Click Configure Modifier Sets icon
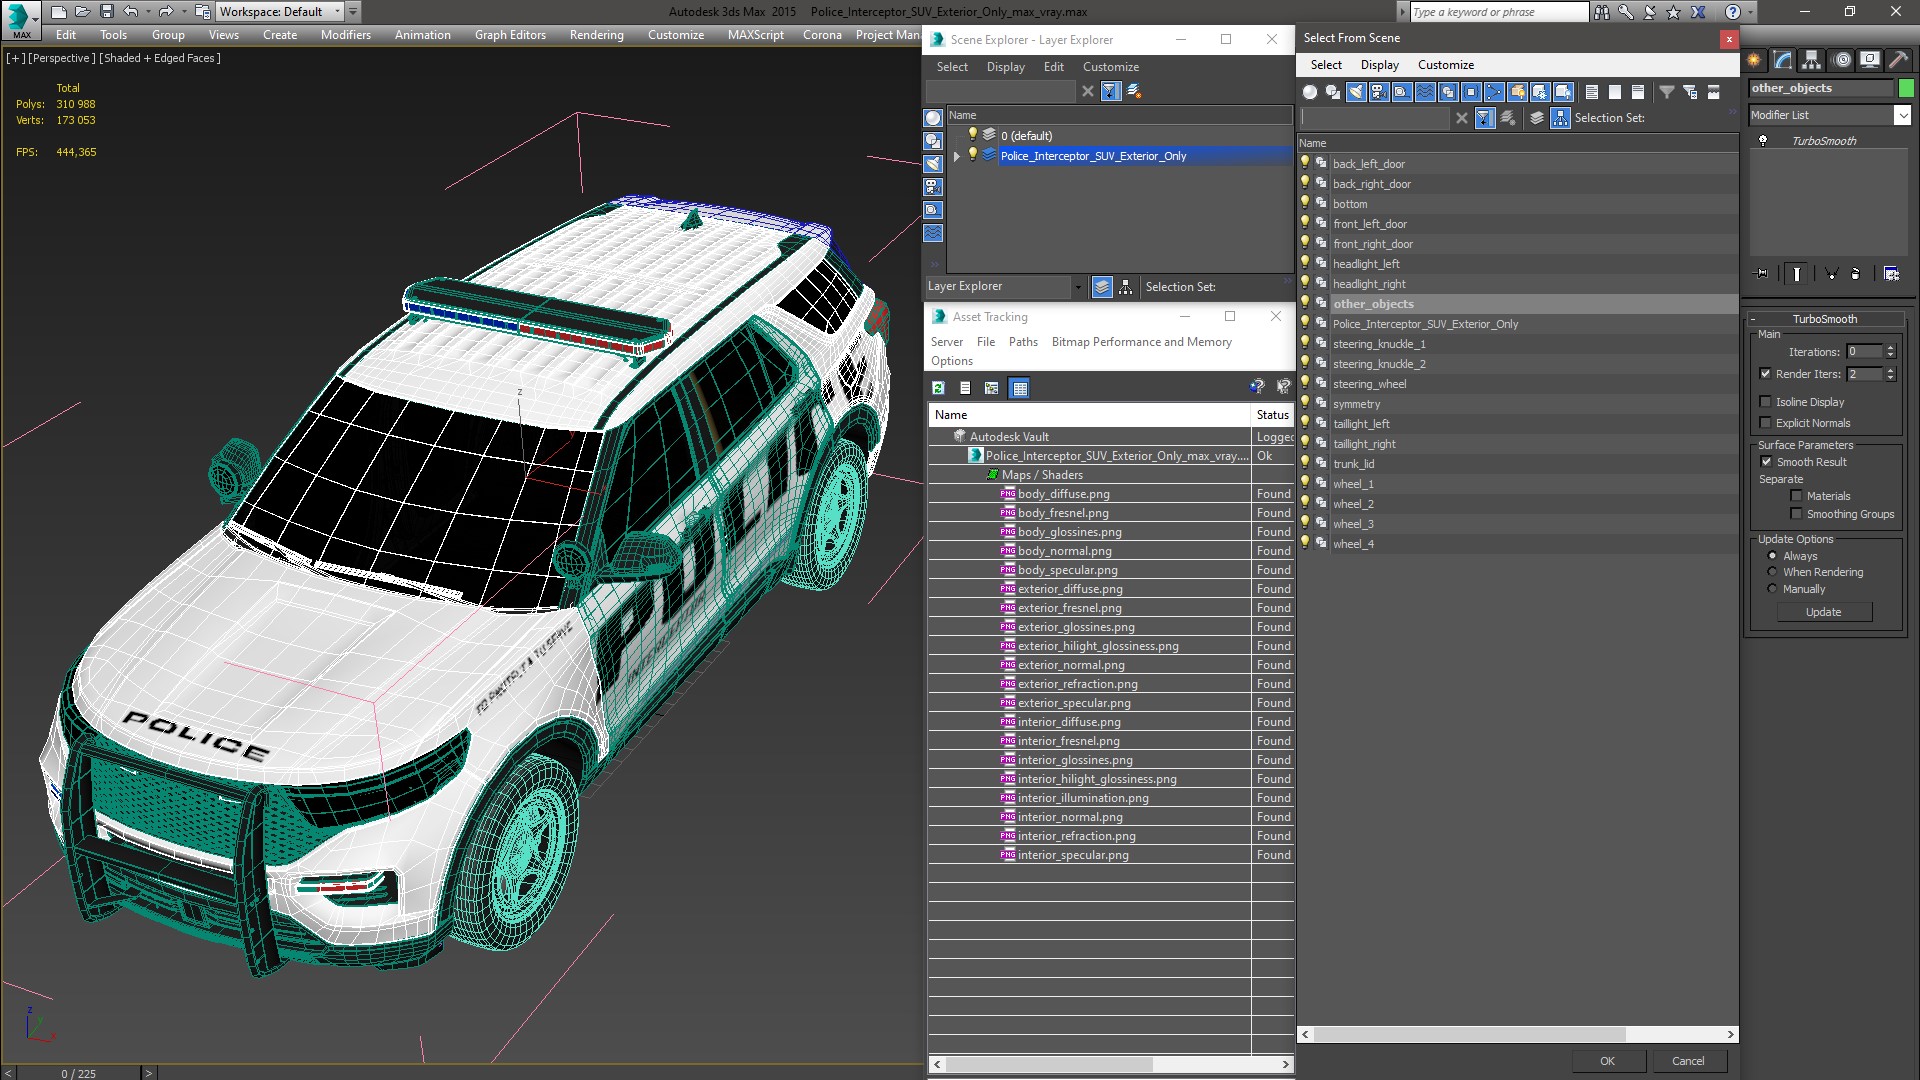1920x1080 pixels. coord(1892,273)
